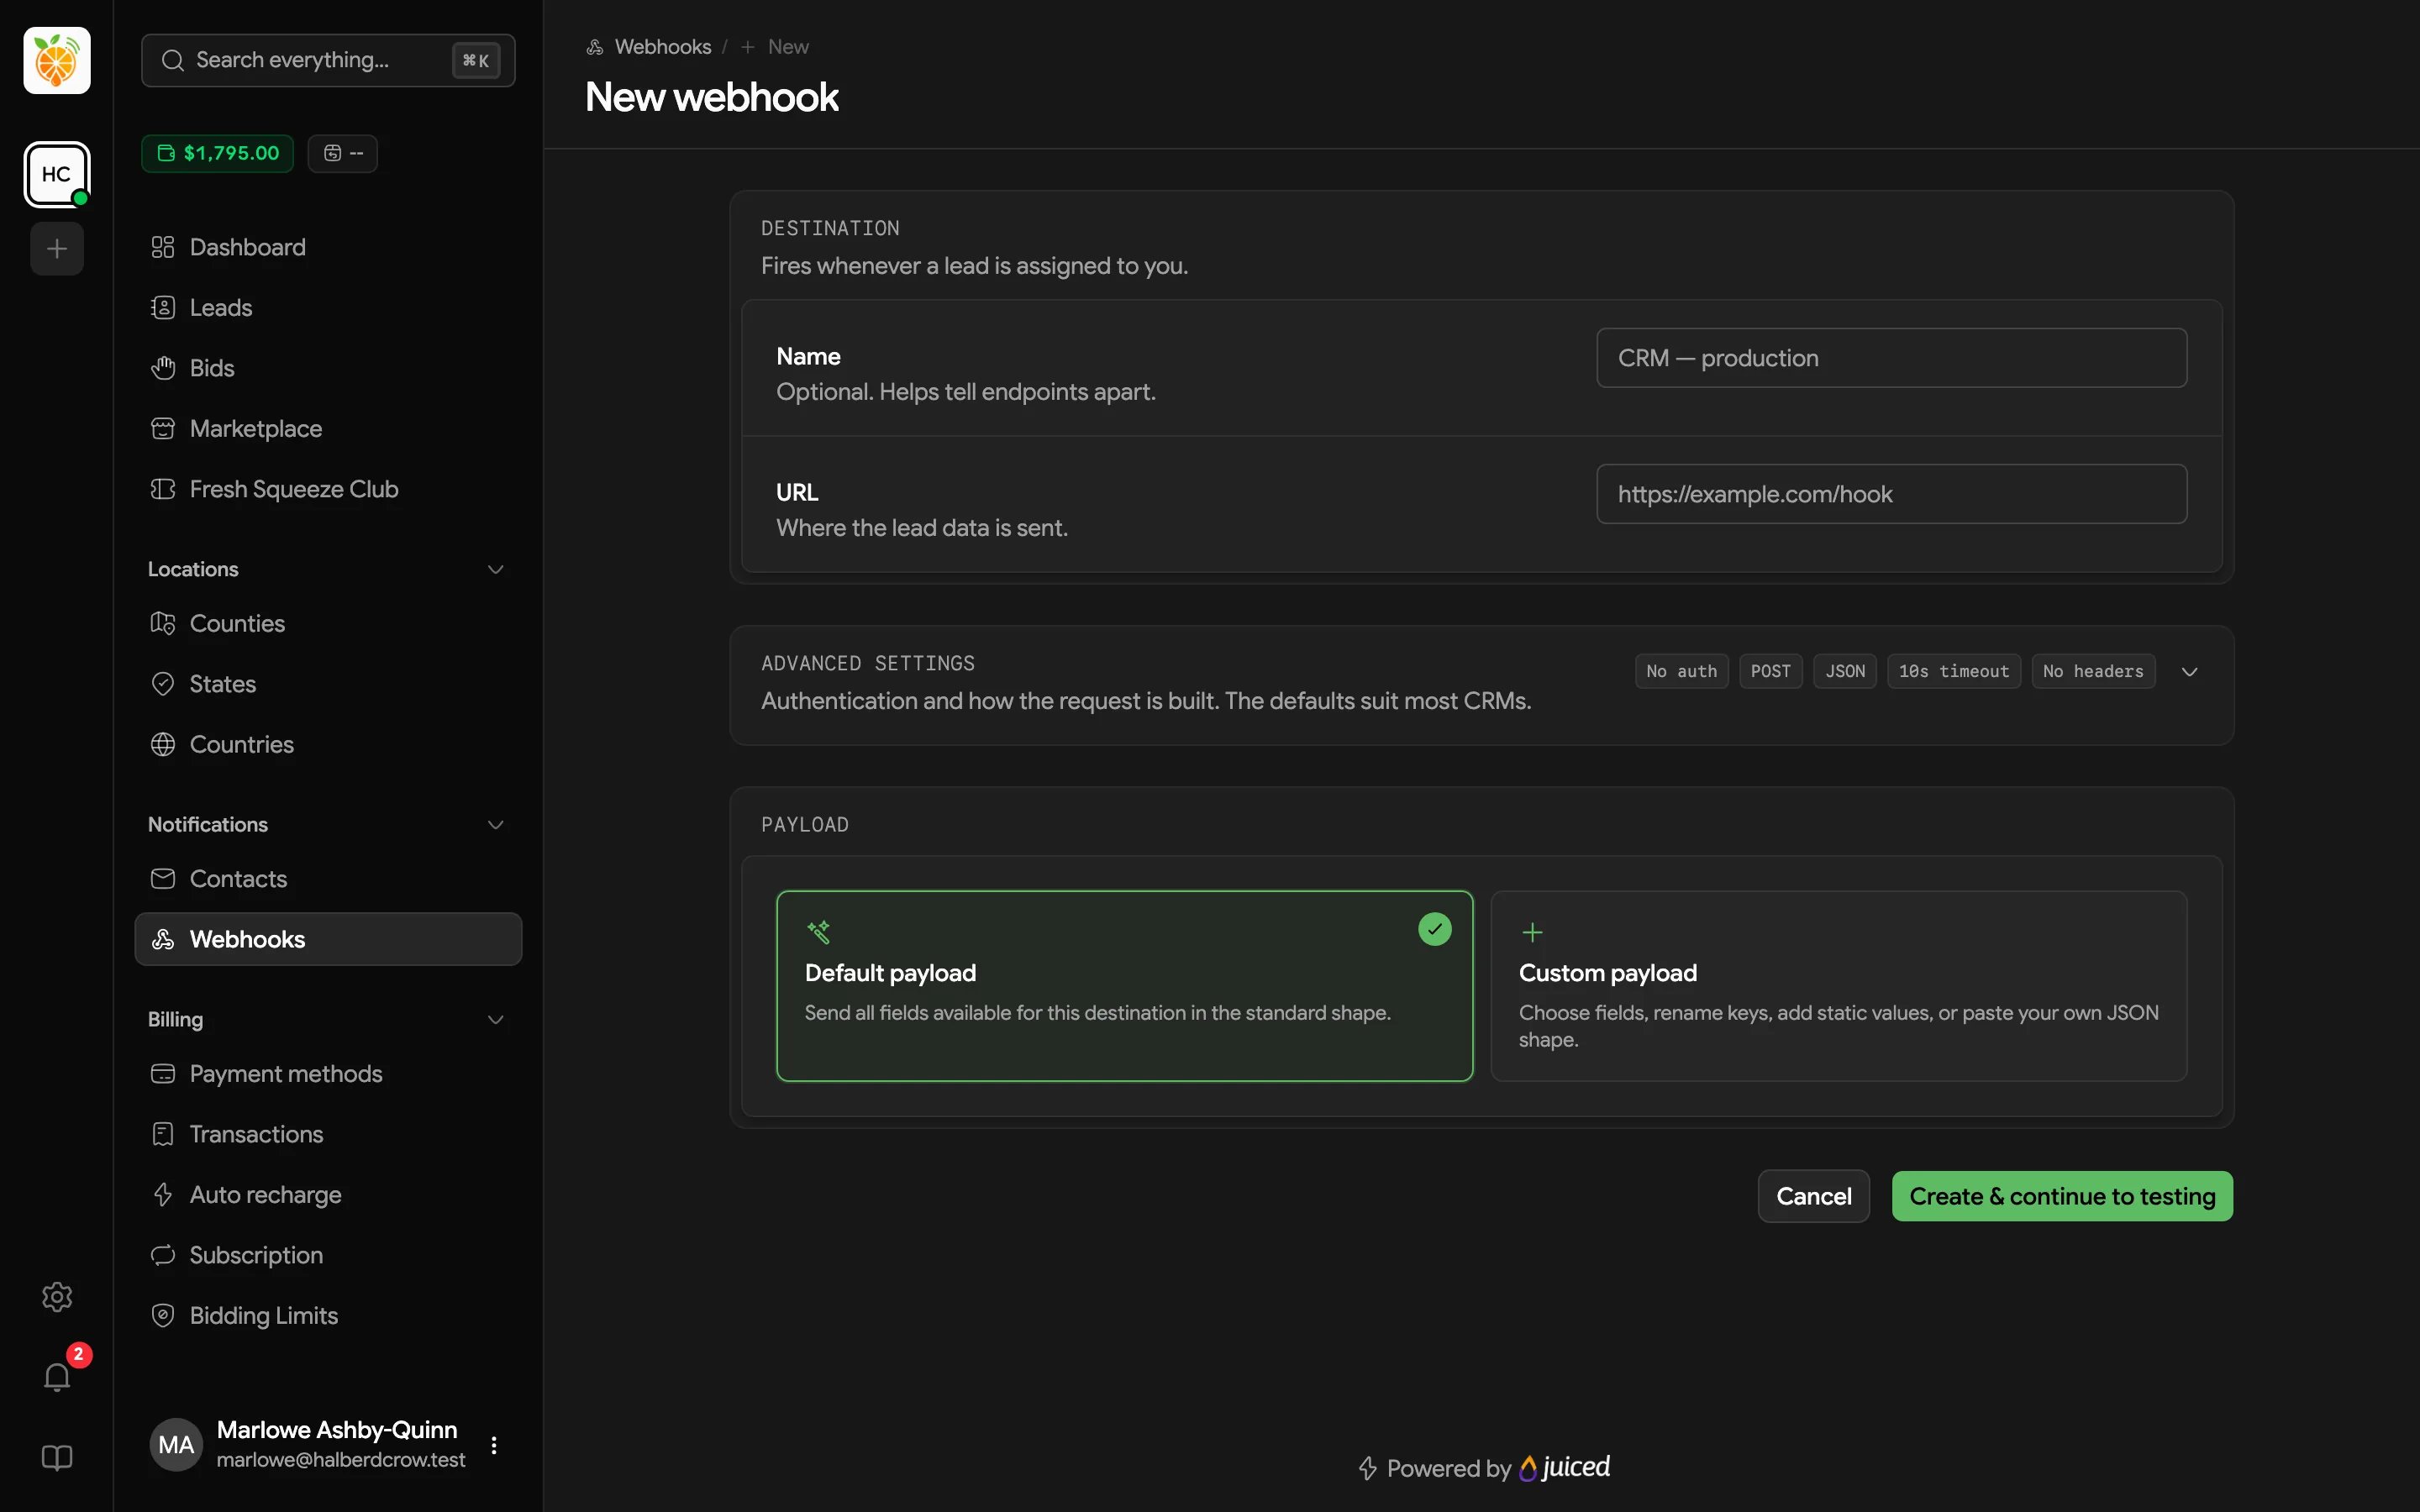Click the No auth tag
The height and width of the screenshot is (1512, 2420).
click(x=1681, y=671)
